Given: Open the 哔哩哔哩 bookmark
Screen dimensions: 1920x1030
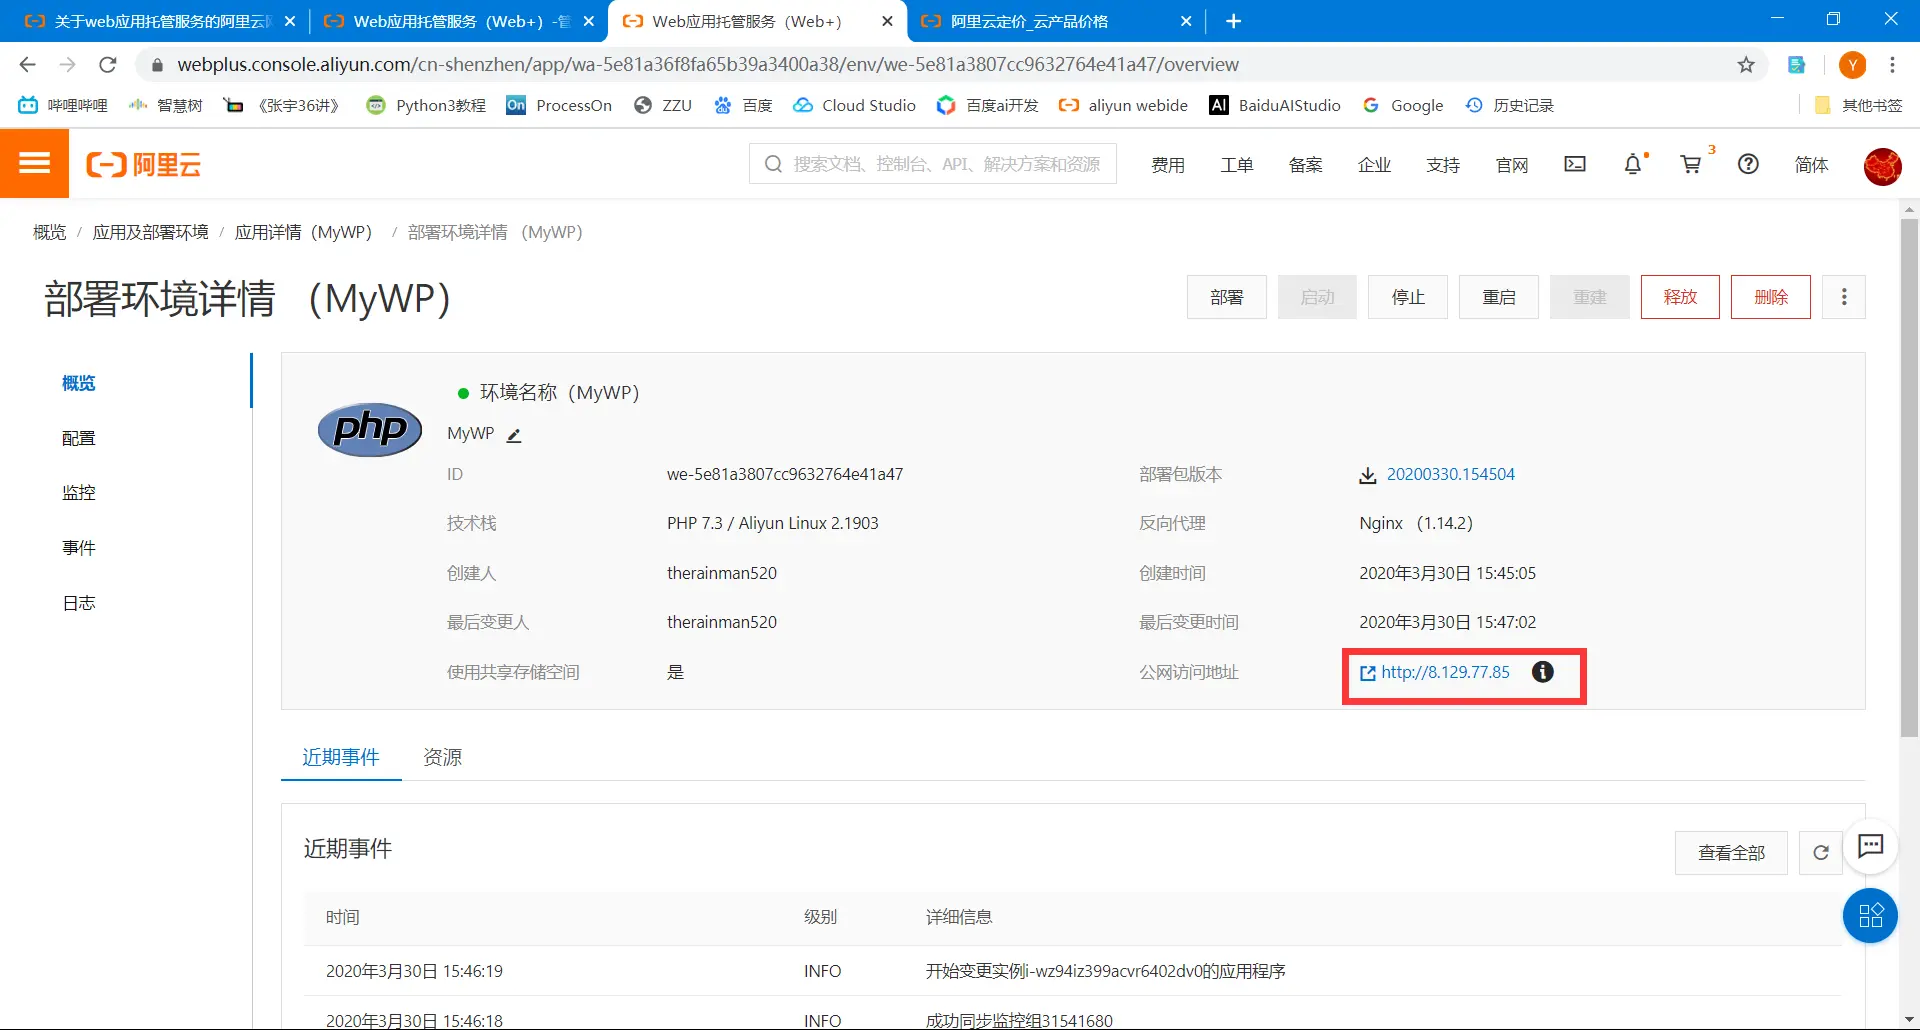Looking at the screenshot, I should coord(63,105).
